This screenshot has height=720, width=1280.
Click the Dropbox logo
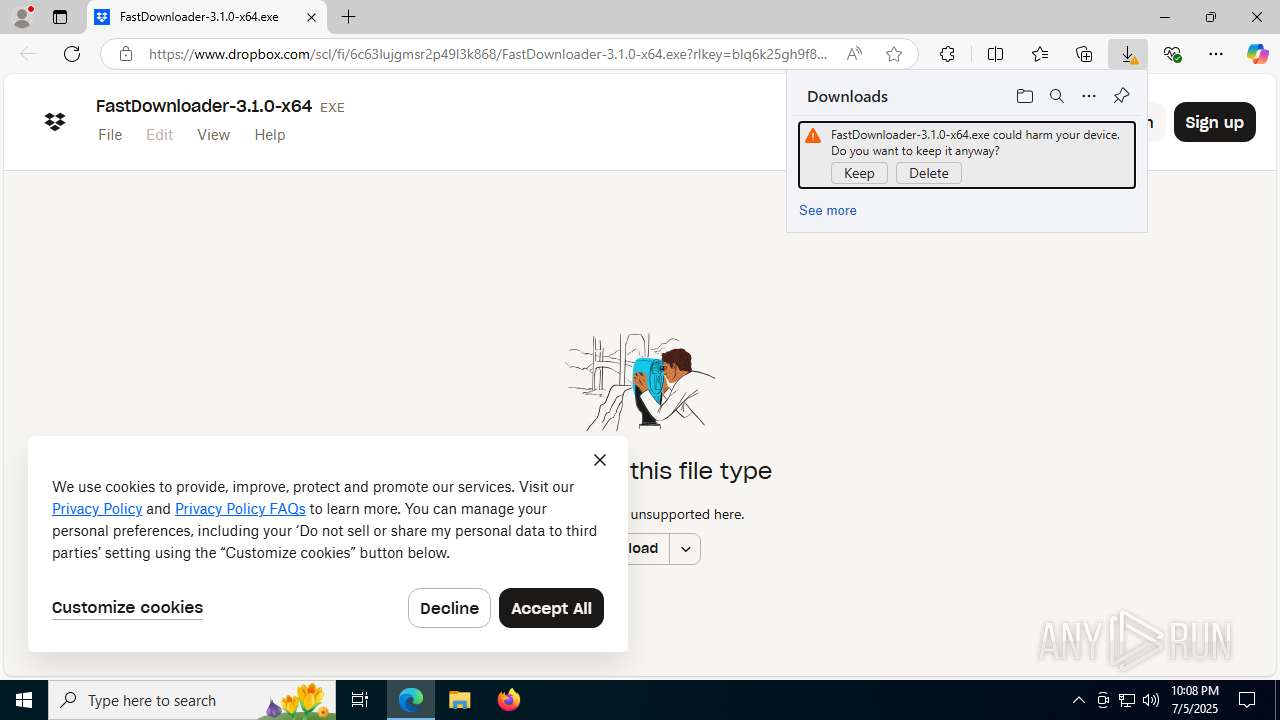(x=55, y=122)
